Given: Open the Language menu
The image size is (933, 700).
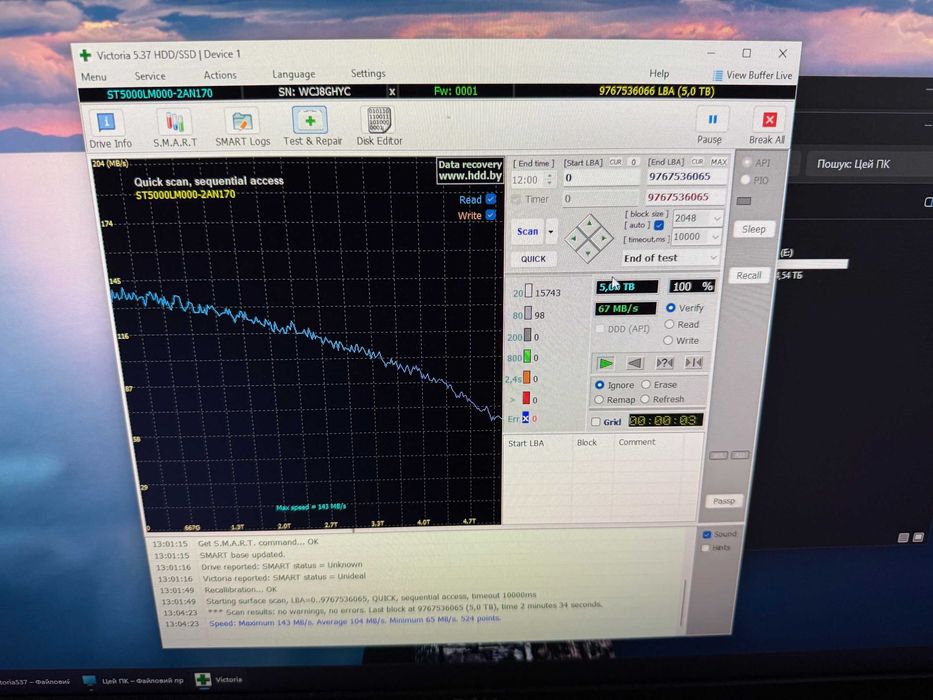Looking at the screenshot, I should pos(293,74).
